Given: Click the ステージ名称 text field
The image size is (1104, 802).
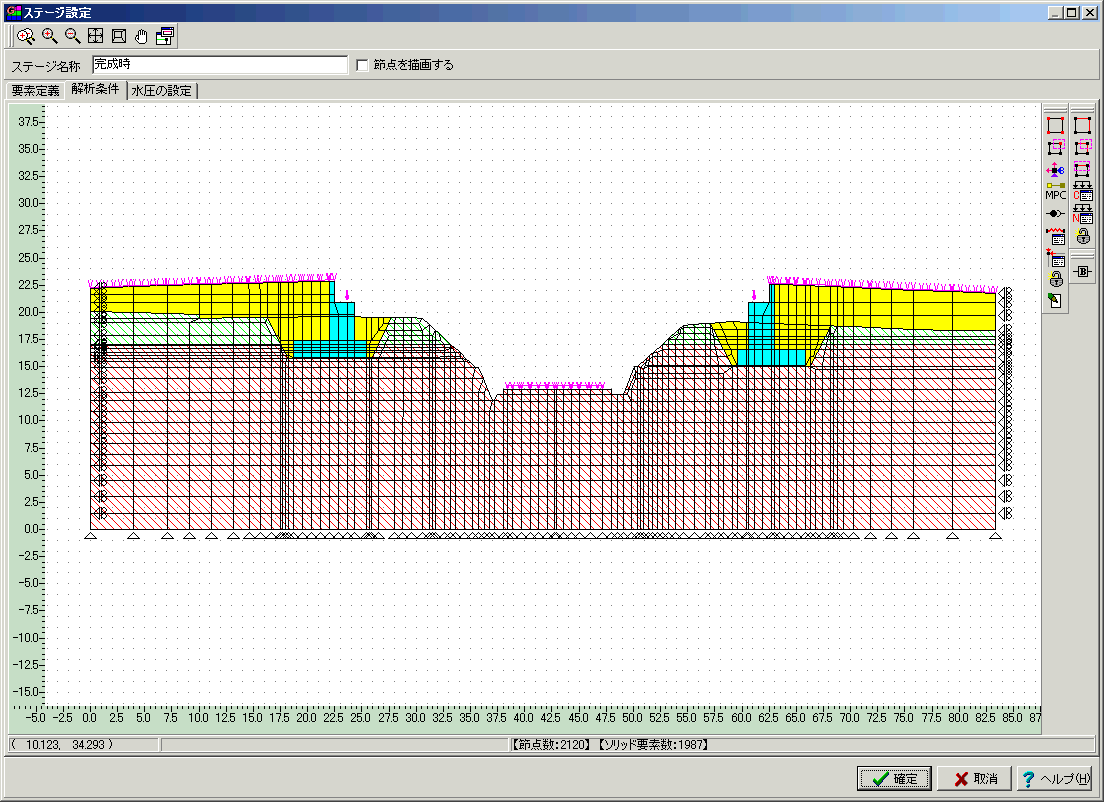Looking at the screenshot, I should 218,65.
